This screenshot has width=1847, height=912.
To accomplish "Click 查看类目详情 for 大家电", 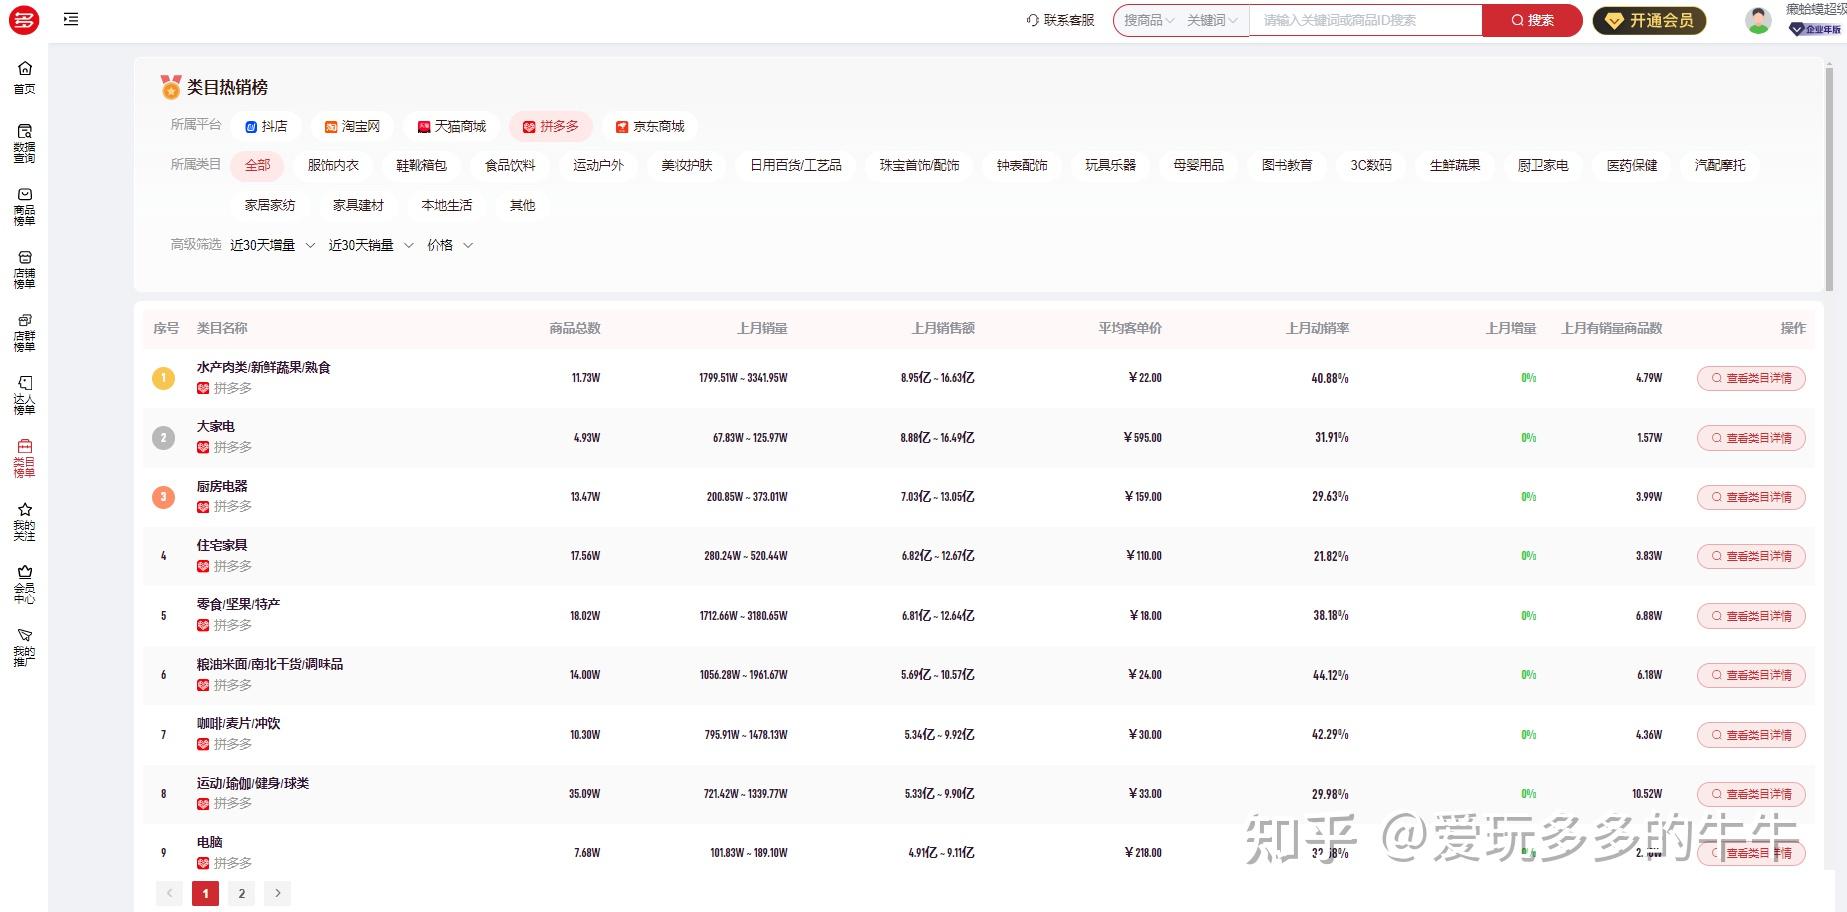I will click(x=1750, y=437).
